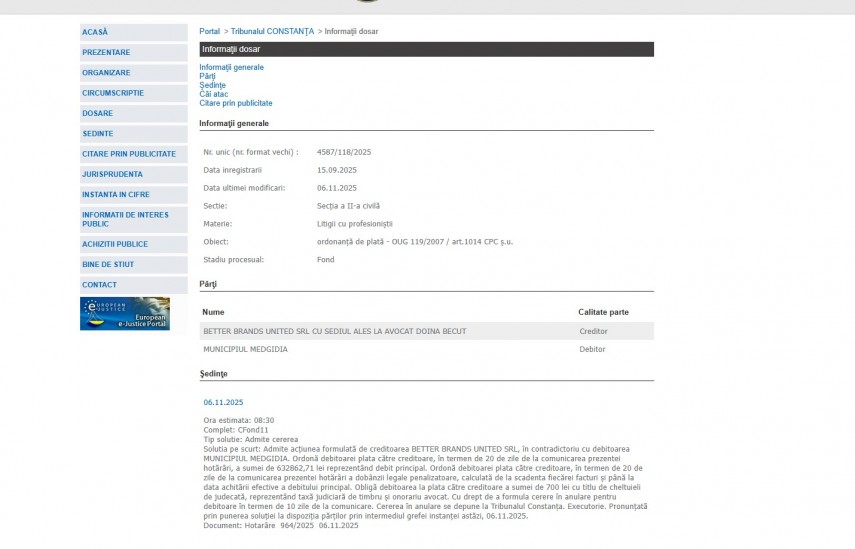
Task: Open CITARE PRIN PUBLICITATE in the sidebar
Action: pos(128,154)
